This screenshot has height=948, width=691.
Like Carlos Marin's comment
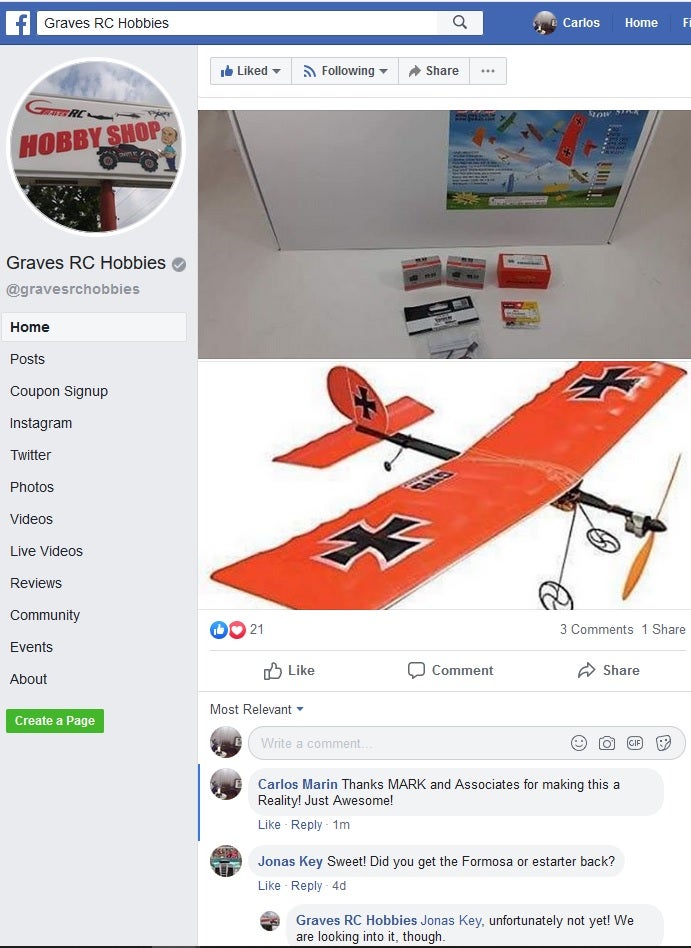pos(269,825)
